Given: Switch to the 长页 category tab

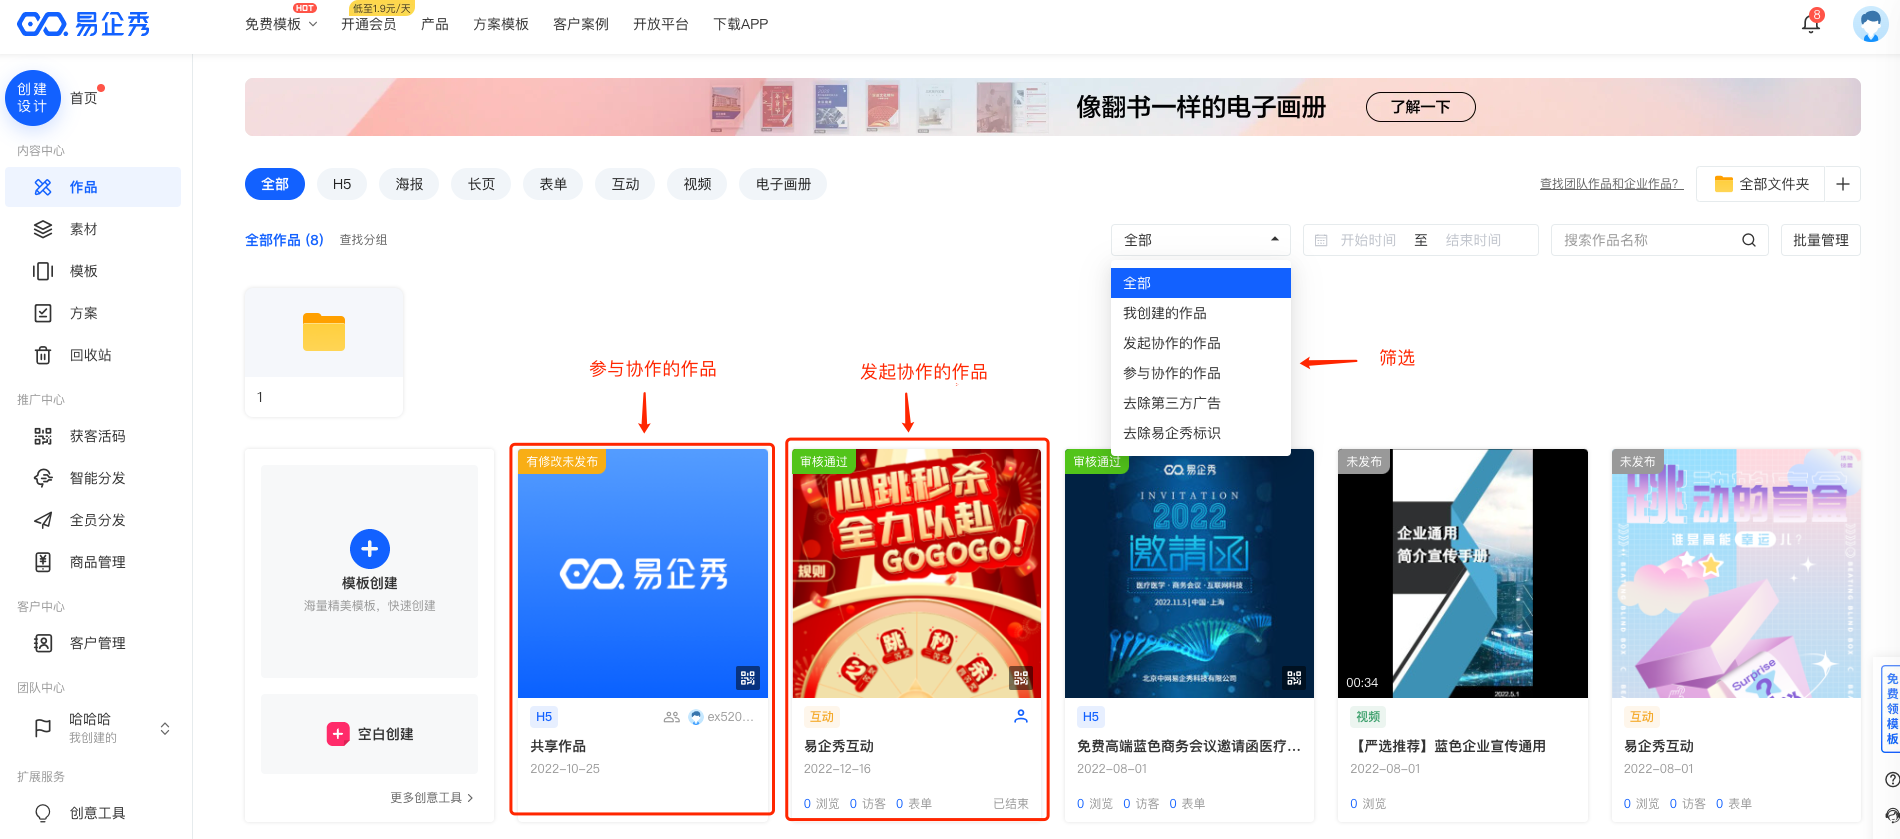Looking at the screenshot, I should pos(481,184).
